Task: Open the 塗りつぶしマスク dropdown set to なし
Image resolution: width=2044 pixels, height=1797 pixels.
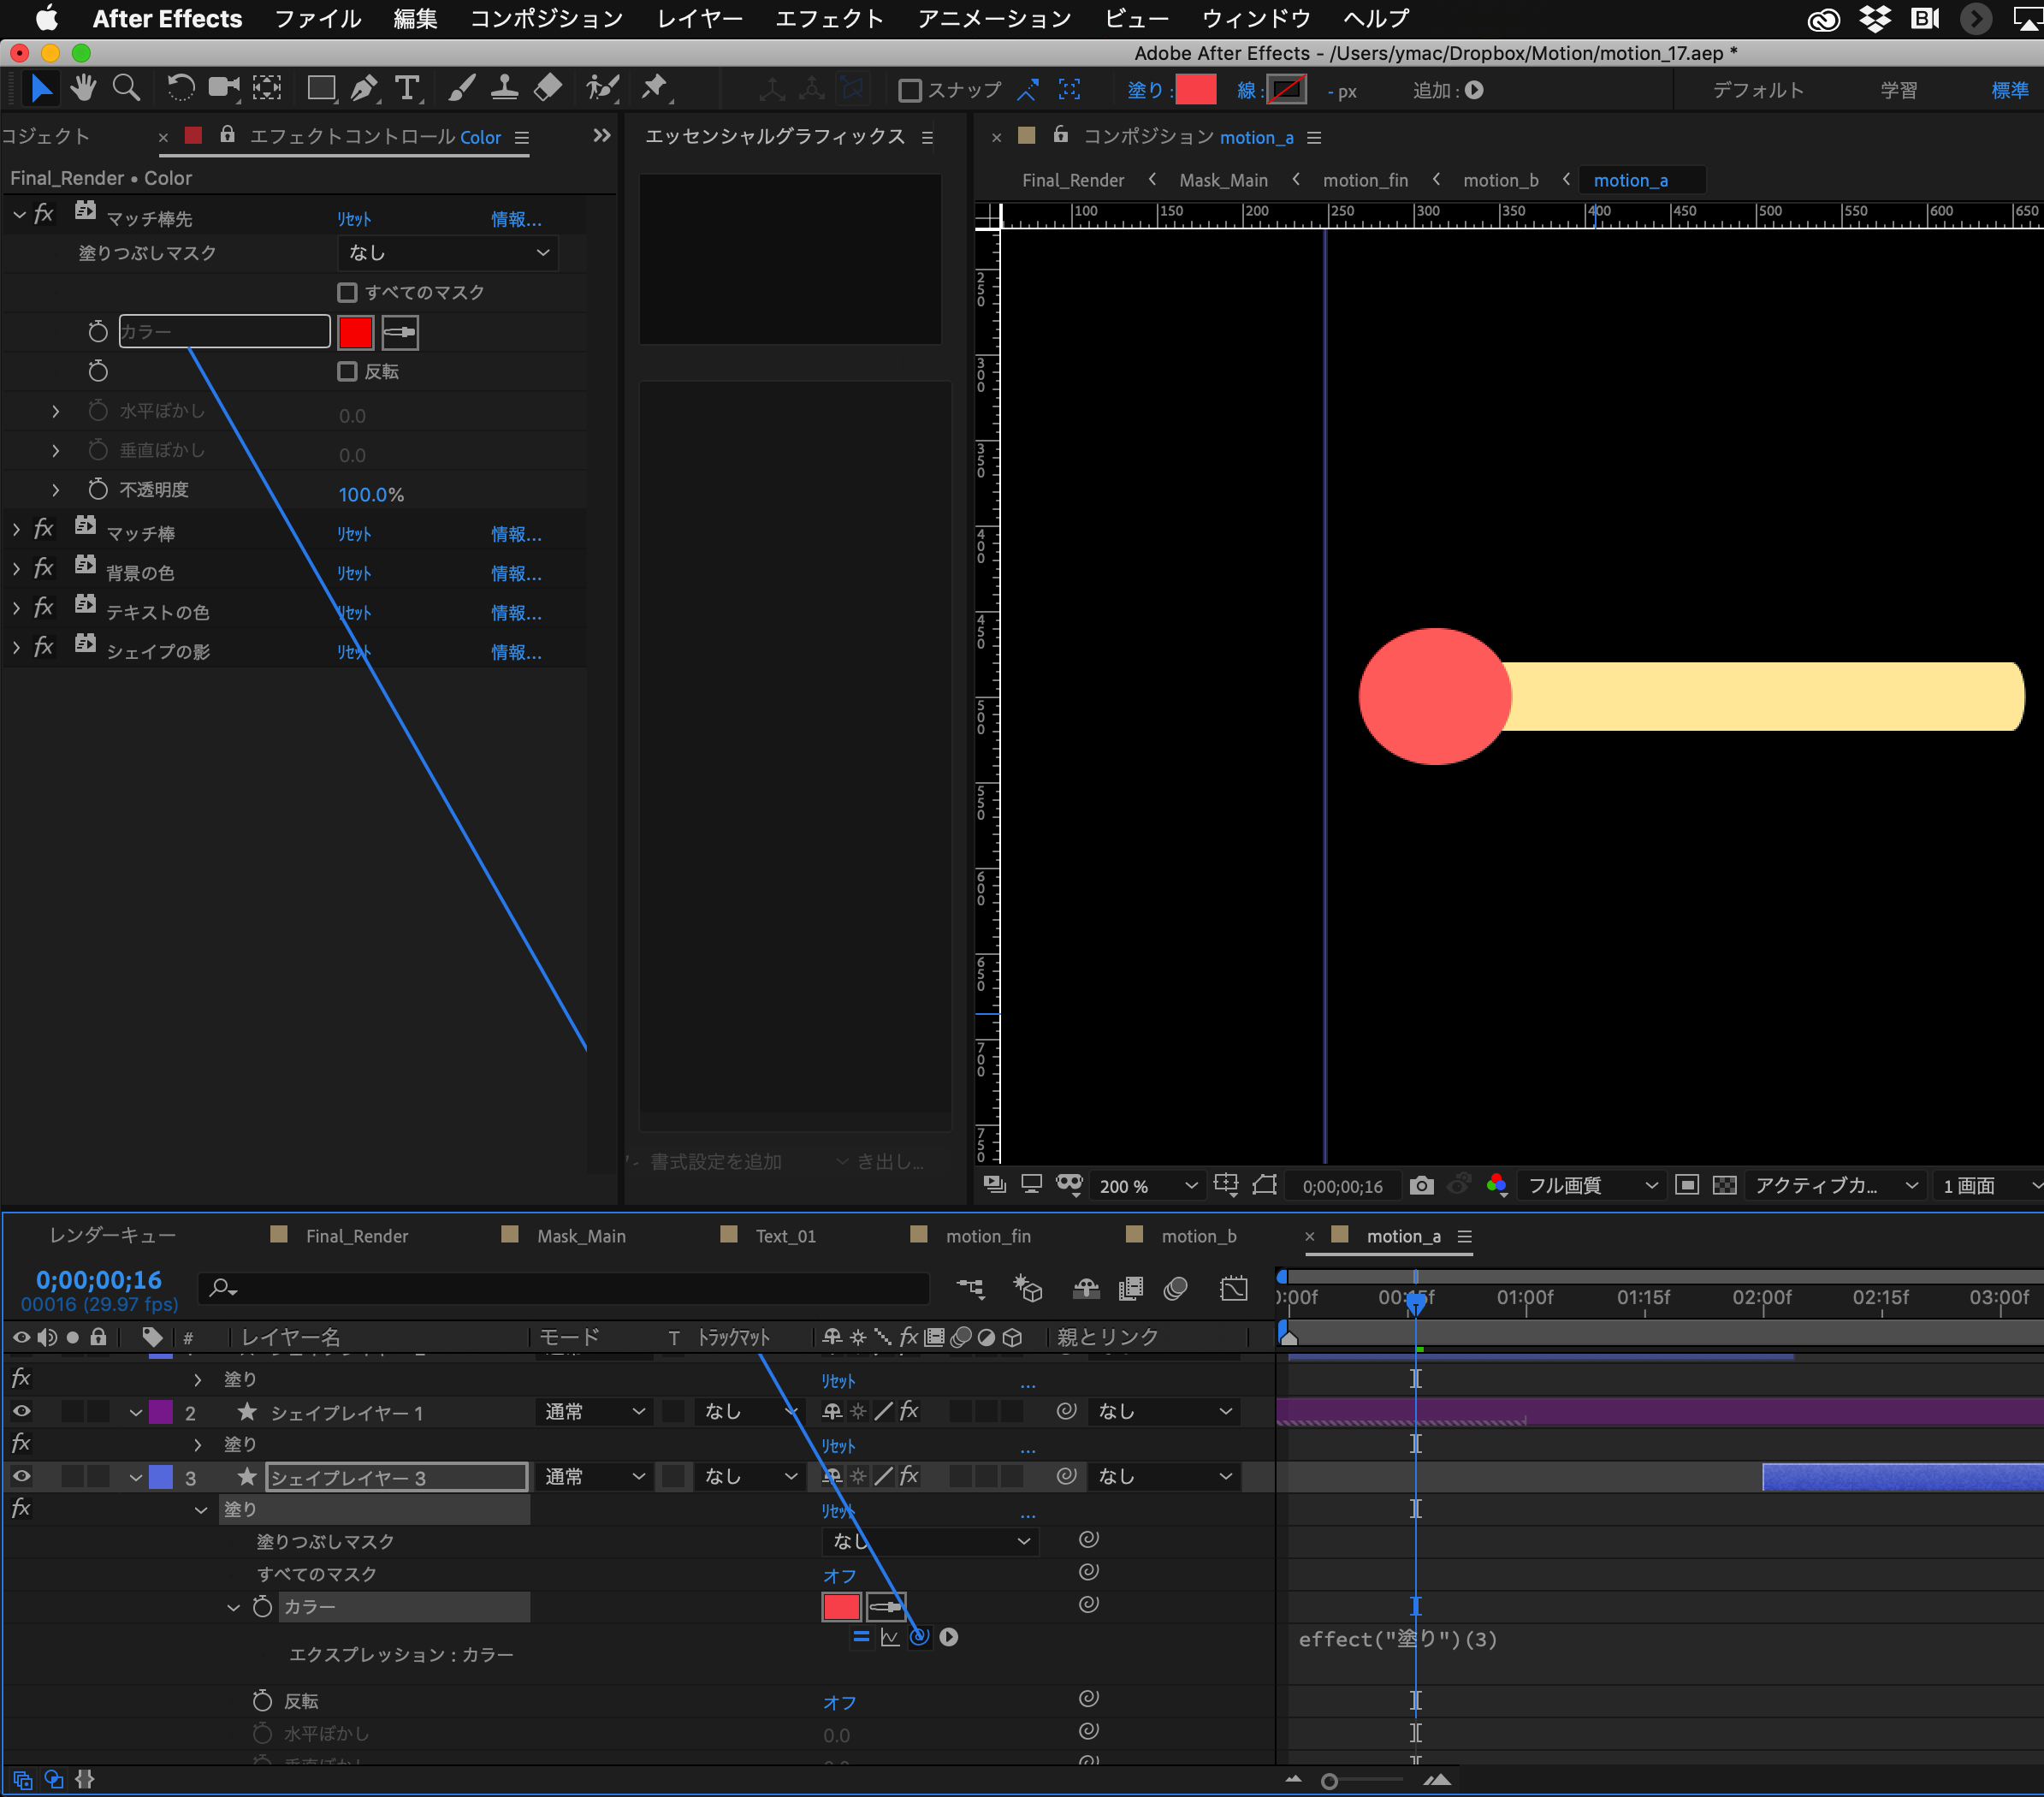Action: click(x=447, y=253)
